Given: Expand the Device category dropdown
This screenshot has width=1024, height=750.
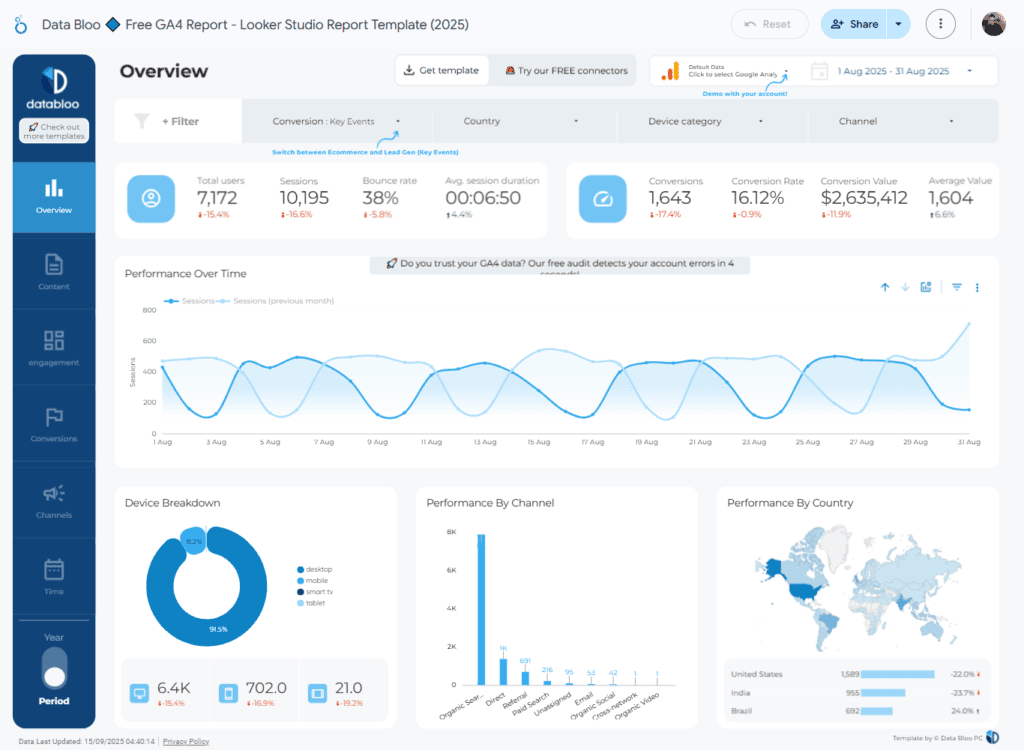Looking at the screenshot, I should 712,121.
